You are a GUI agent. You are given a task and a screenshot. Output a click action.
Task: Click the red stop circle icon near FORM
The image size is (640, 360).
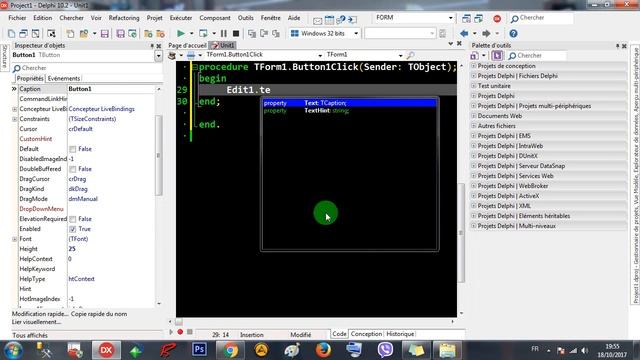pos(497,18)
